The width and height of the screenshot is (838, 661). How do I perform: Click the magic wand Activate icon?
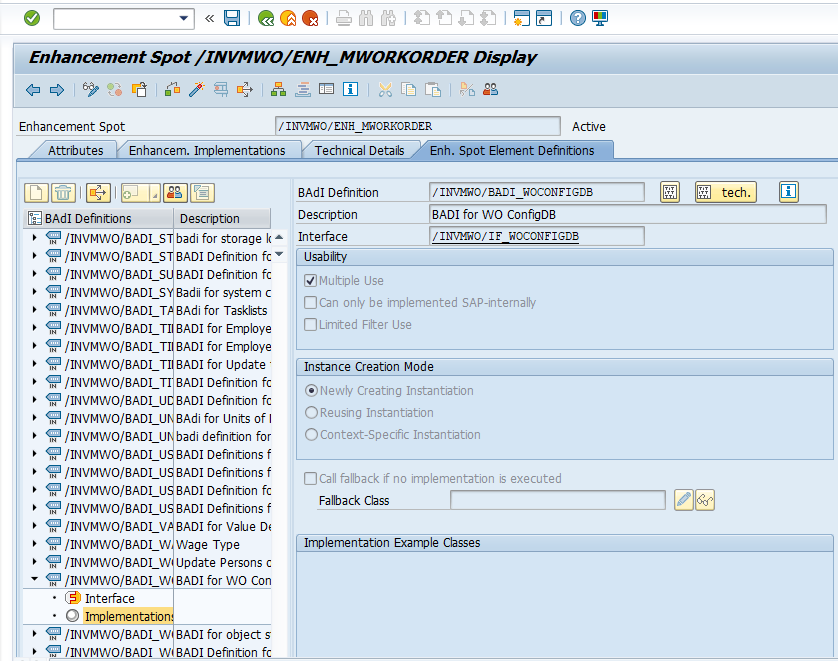pos(197,90)
